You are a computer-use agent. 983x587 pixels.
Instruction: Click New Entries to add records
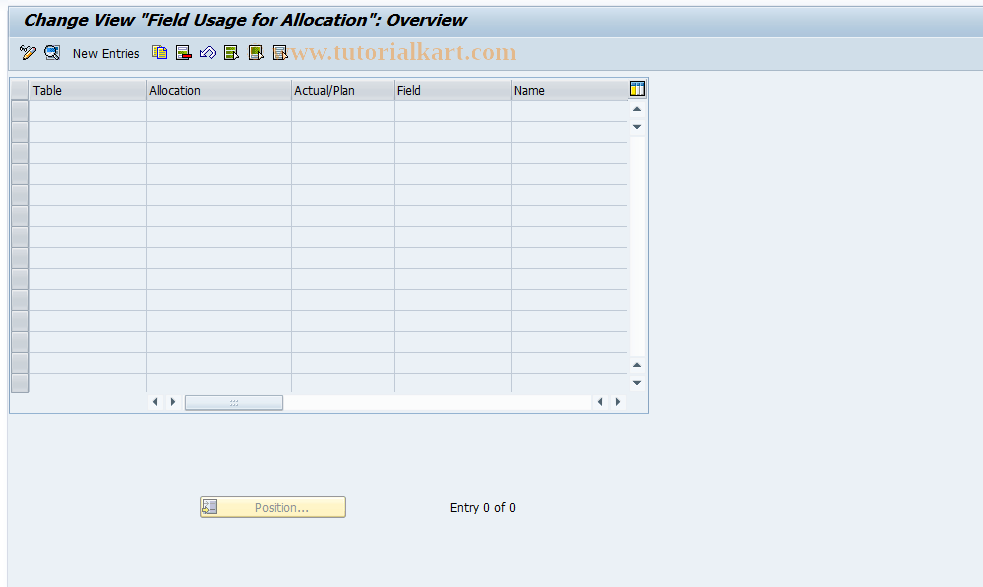coord(106,53)
